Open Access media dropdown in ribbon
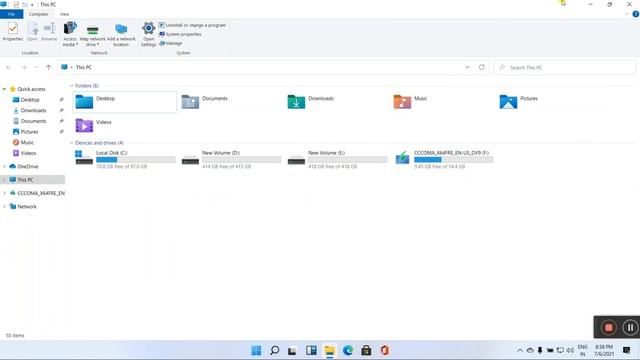Viewport: 640px width, 360px height. point(70,34)
